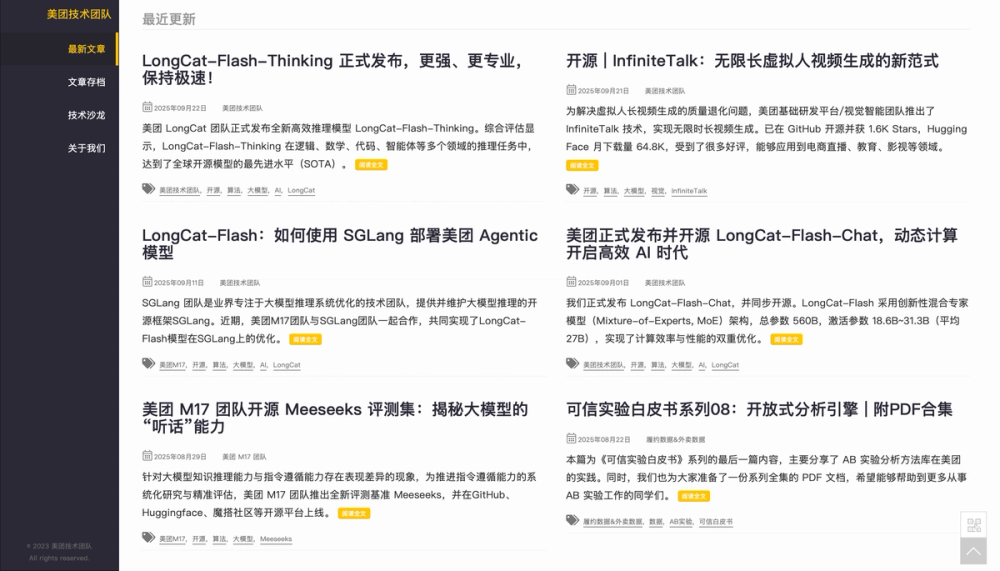Click 美团技术团队 site logo title
This screenshot has width=1000, height=571.
78,14
